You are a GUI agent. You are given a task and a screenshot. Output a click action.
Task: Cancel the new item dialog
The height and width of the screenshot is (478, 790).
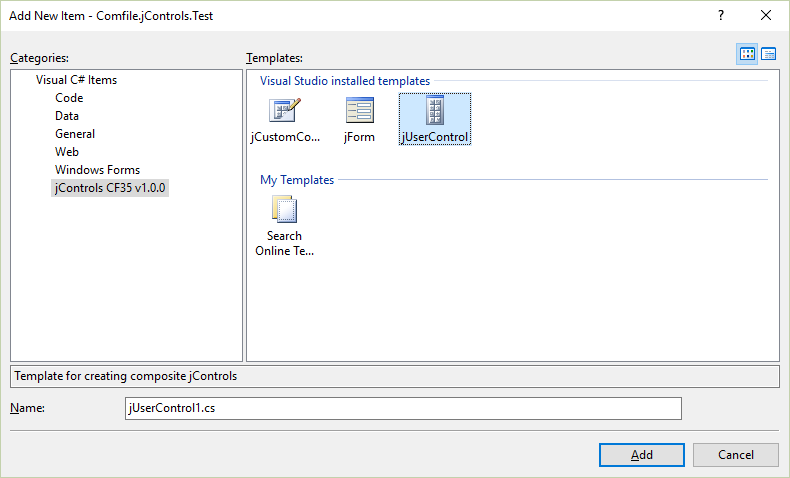[735, 455]
